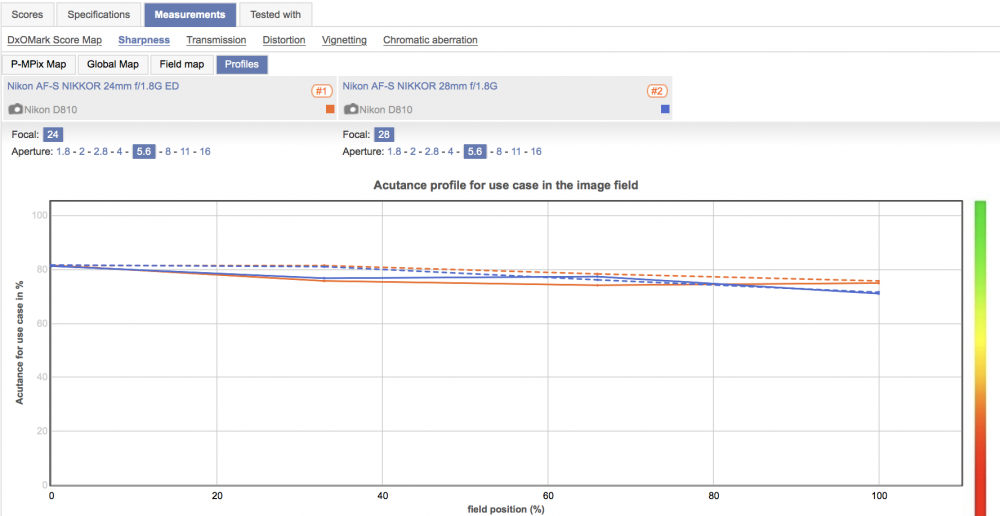This screenshot has height=516, width=1000.
Task: Set first lens aperture to 2.8
Action: [x=101, y=152]
